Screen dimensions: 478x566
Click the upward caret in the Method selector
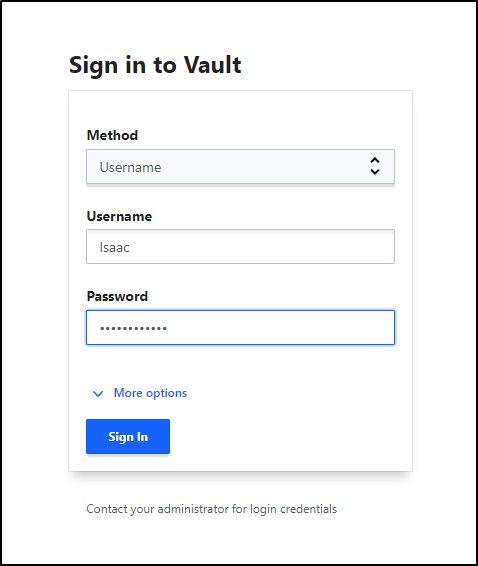(x=375, y=160)
